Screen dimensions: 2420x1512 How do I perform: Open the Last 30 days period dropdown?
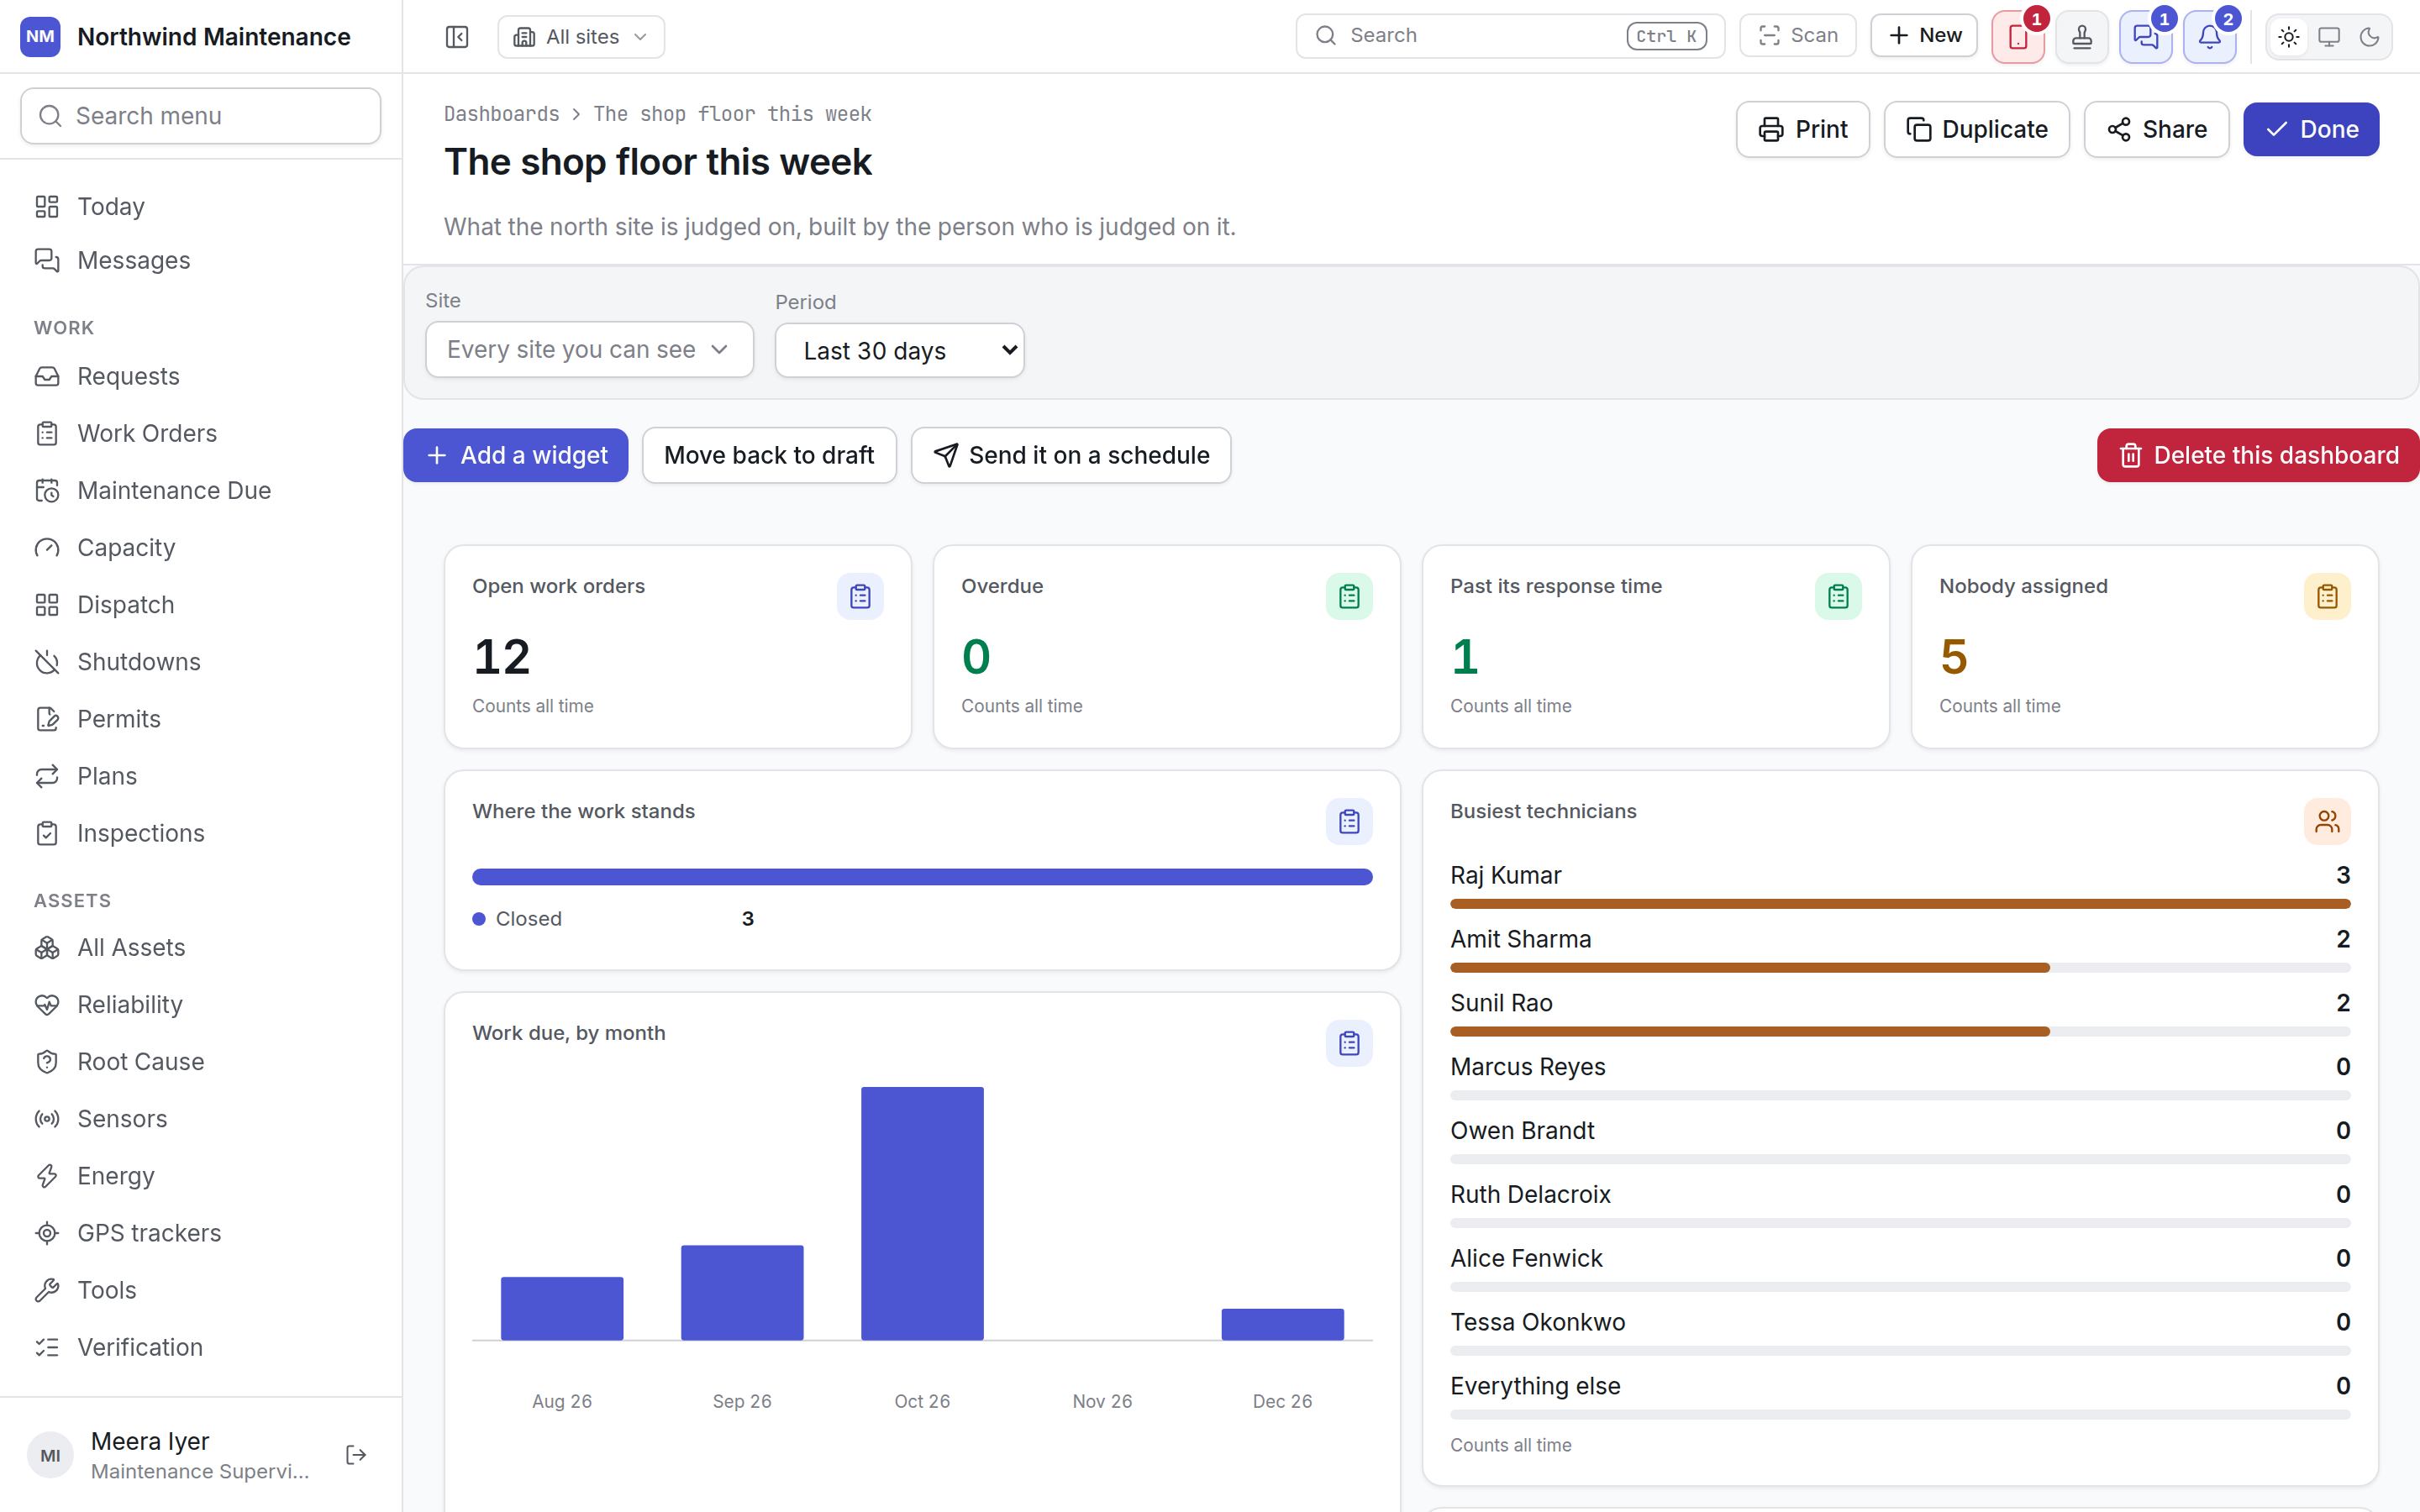pos(899,350)
